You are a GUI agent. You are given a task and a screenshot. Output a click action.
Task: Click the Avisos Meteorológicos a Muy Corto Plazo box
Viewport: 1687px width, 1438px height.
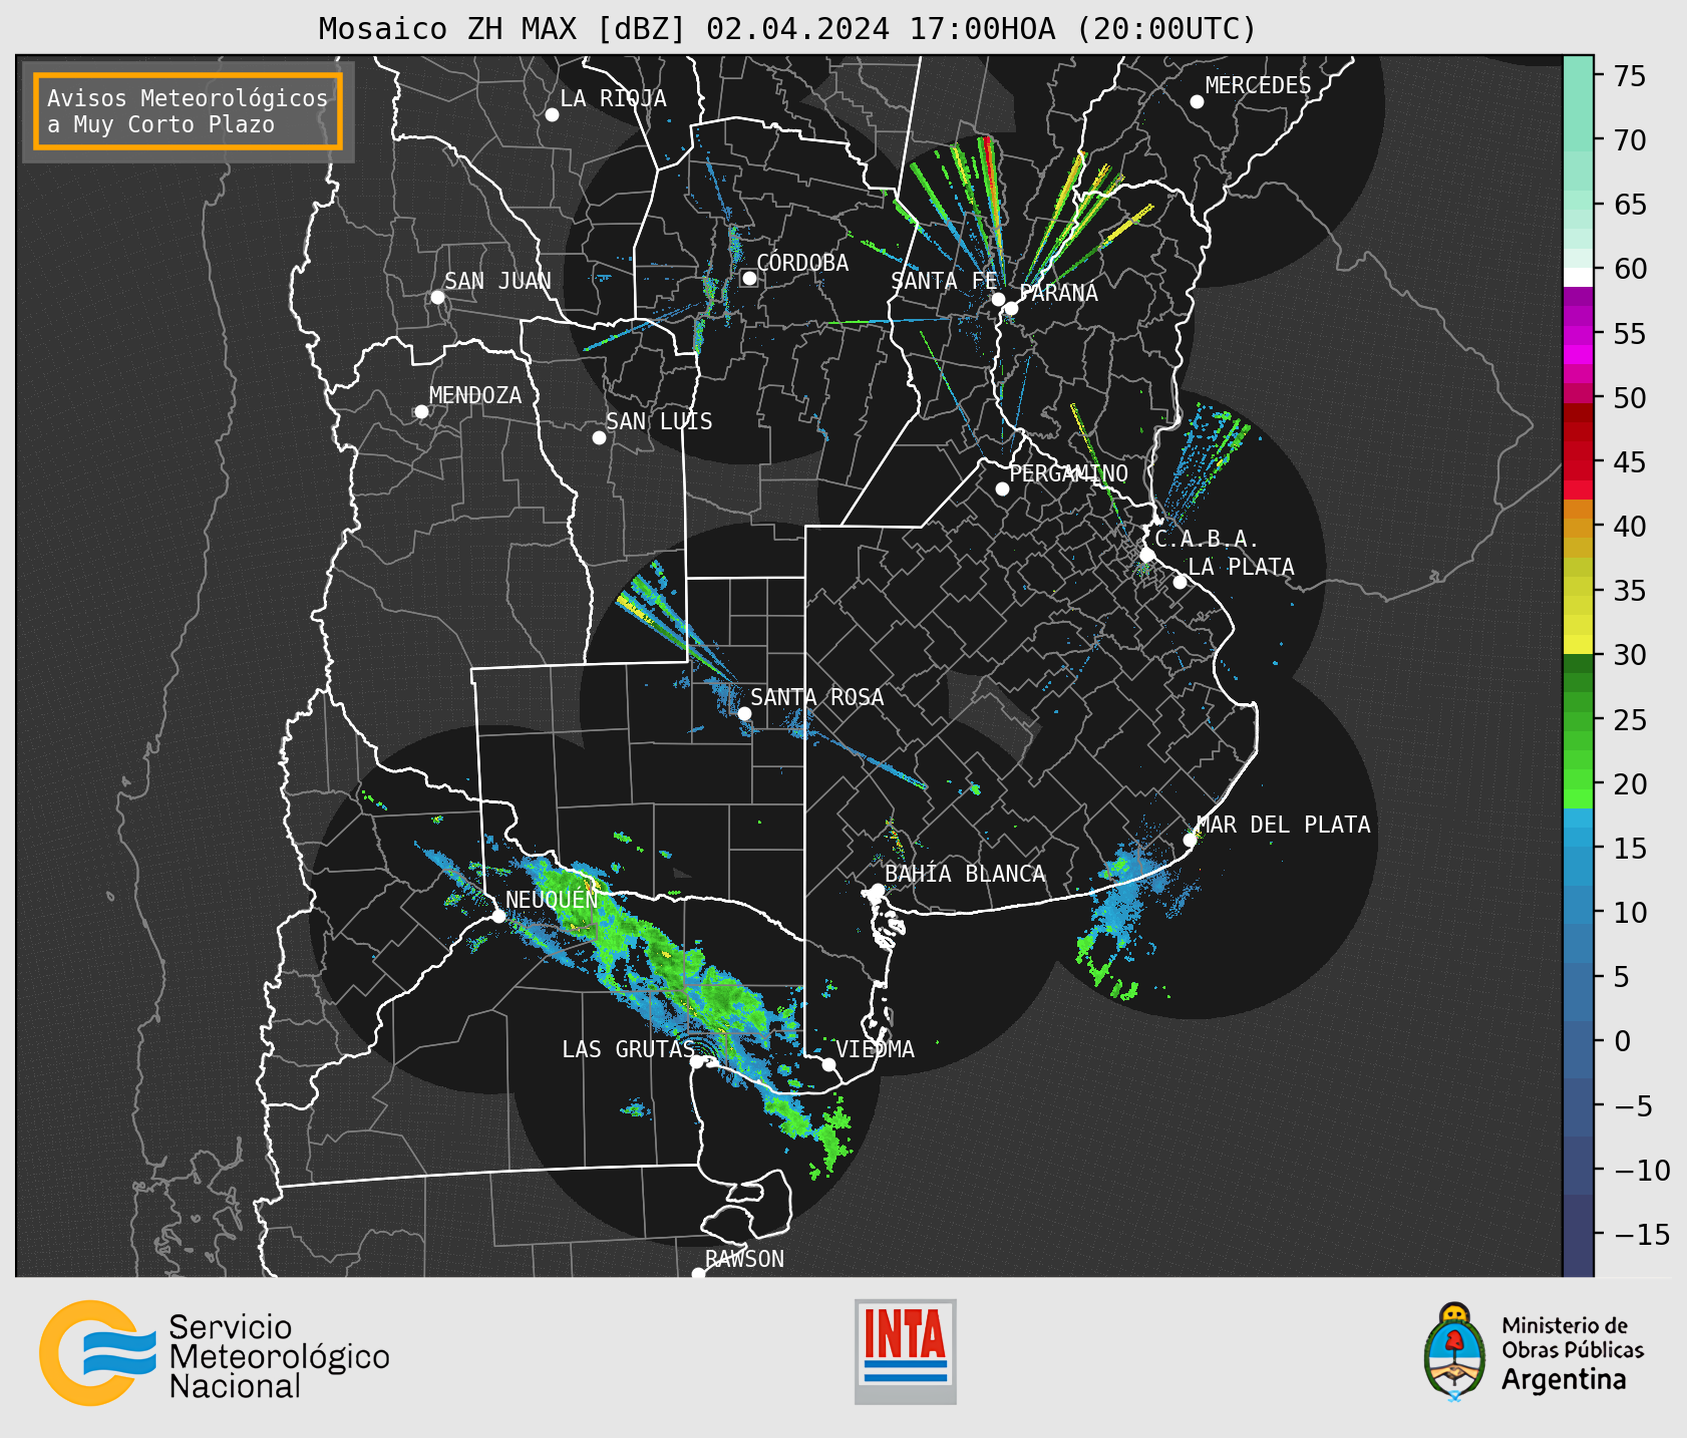click(188, 111)
